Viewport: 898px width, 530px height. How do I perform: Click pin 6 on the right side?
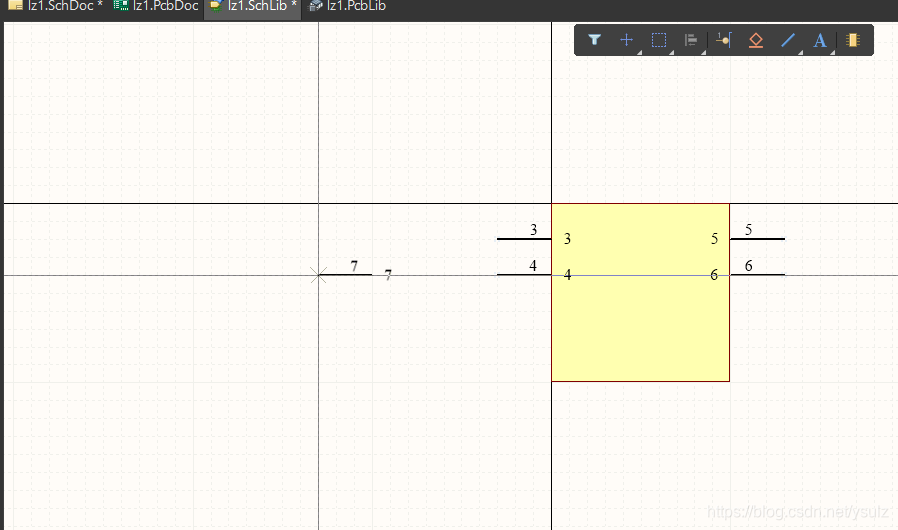(x=757, y=274)
